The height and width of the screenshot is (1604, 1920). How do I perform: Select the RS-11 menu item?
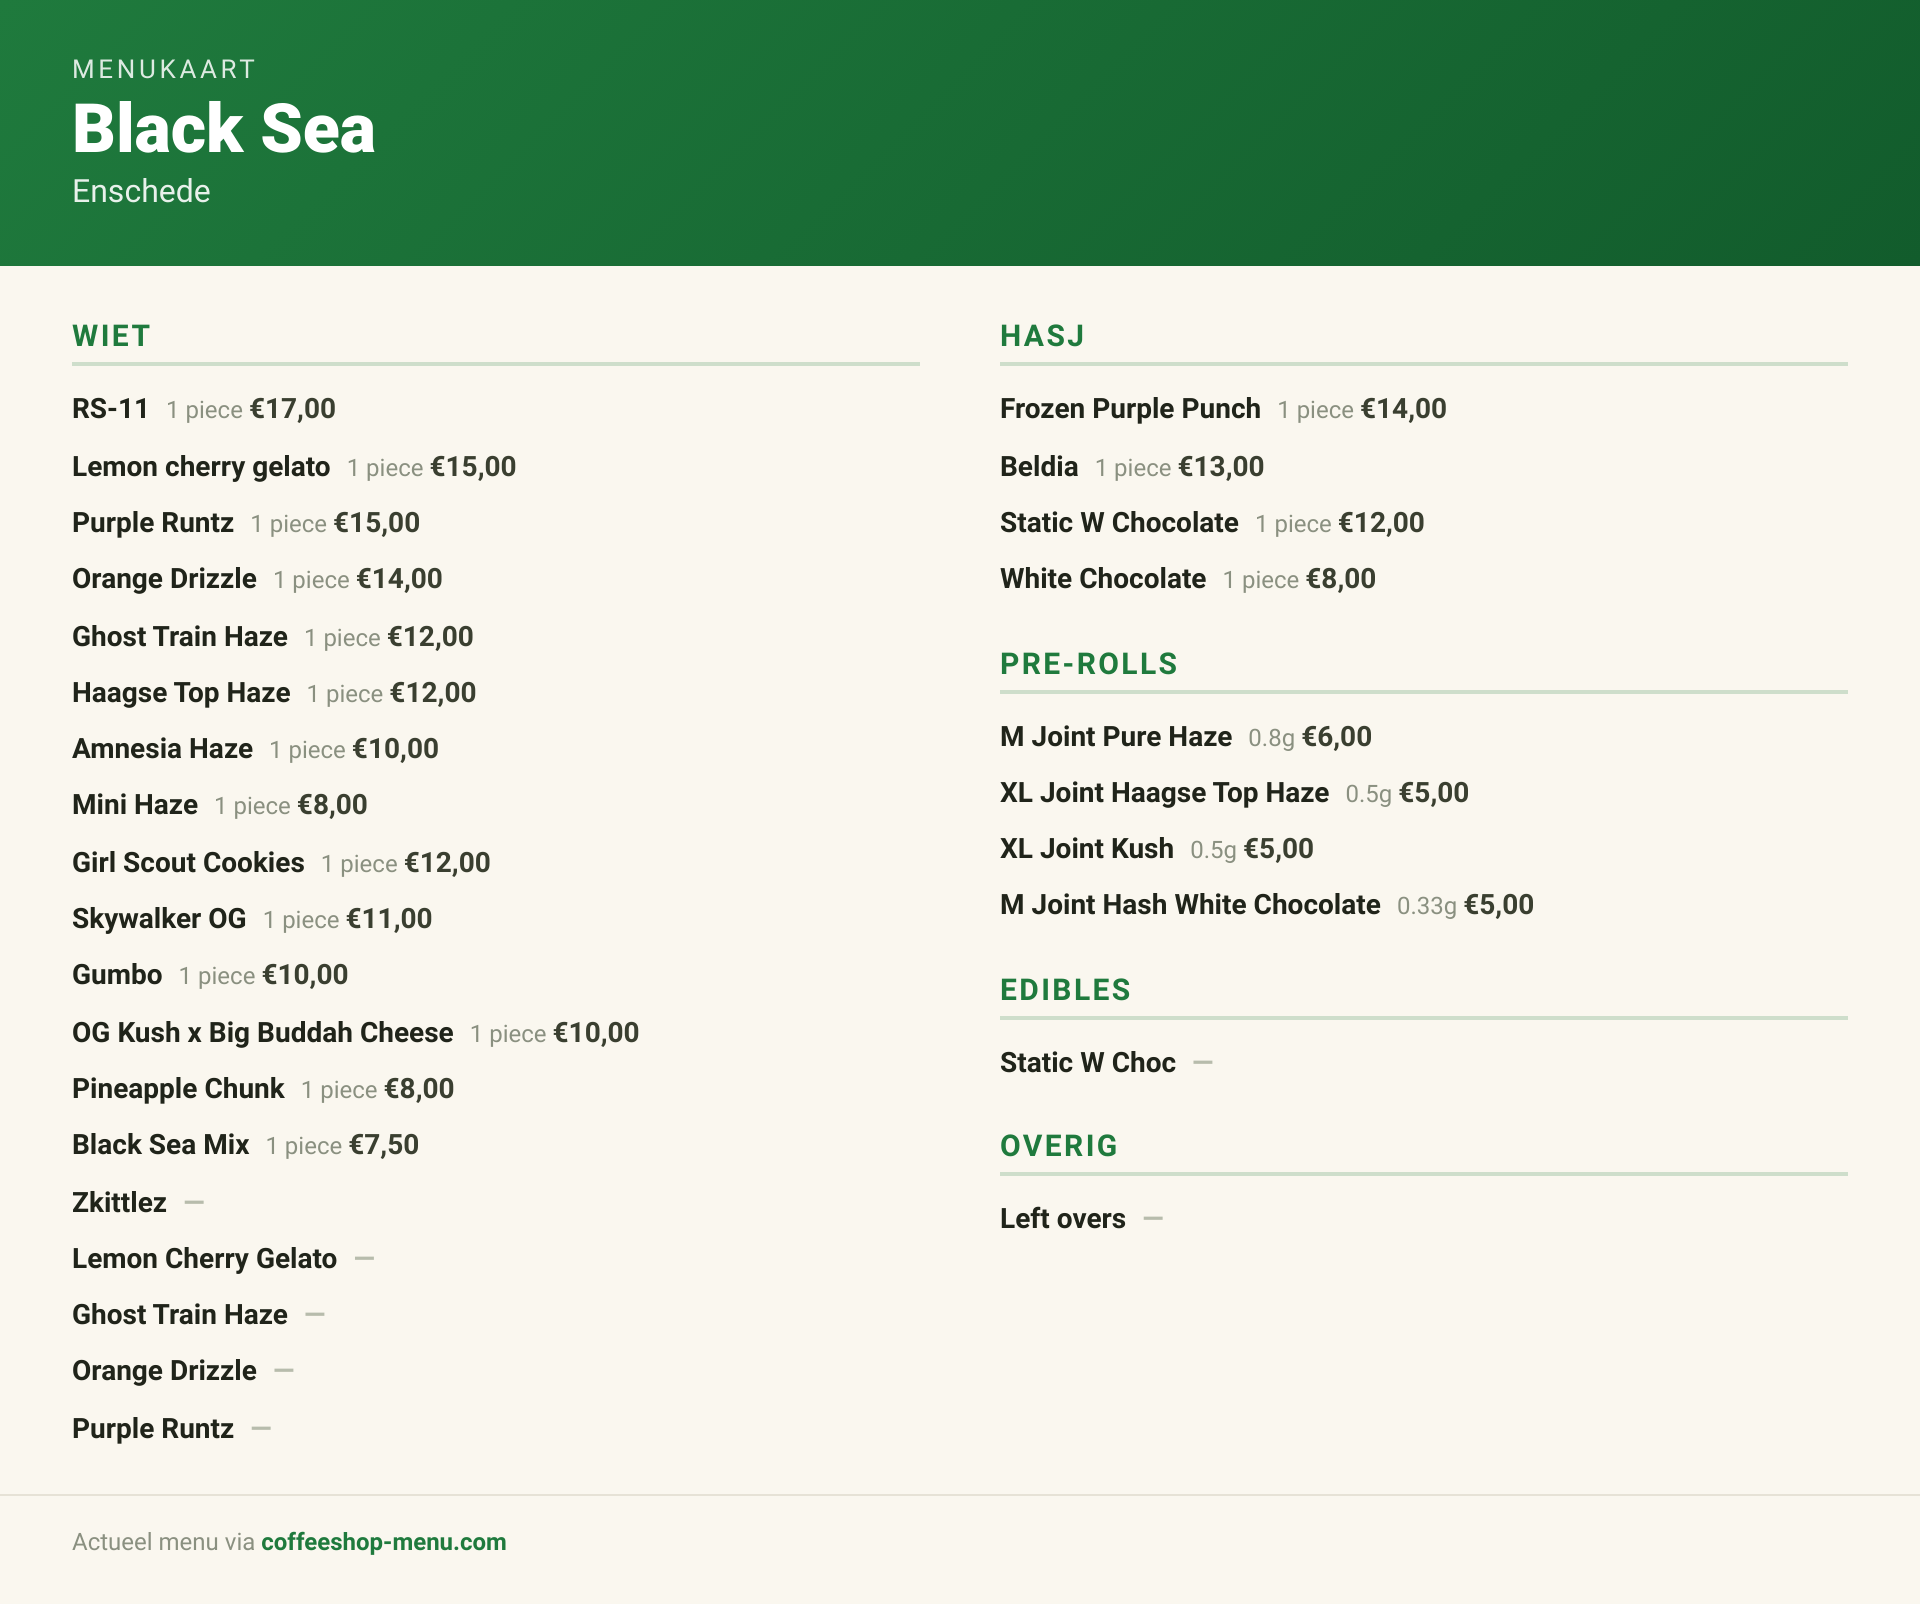(204, 409)
